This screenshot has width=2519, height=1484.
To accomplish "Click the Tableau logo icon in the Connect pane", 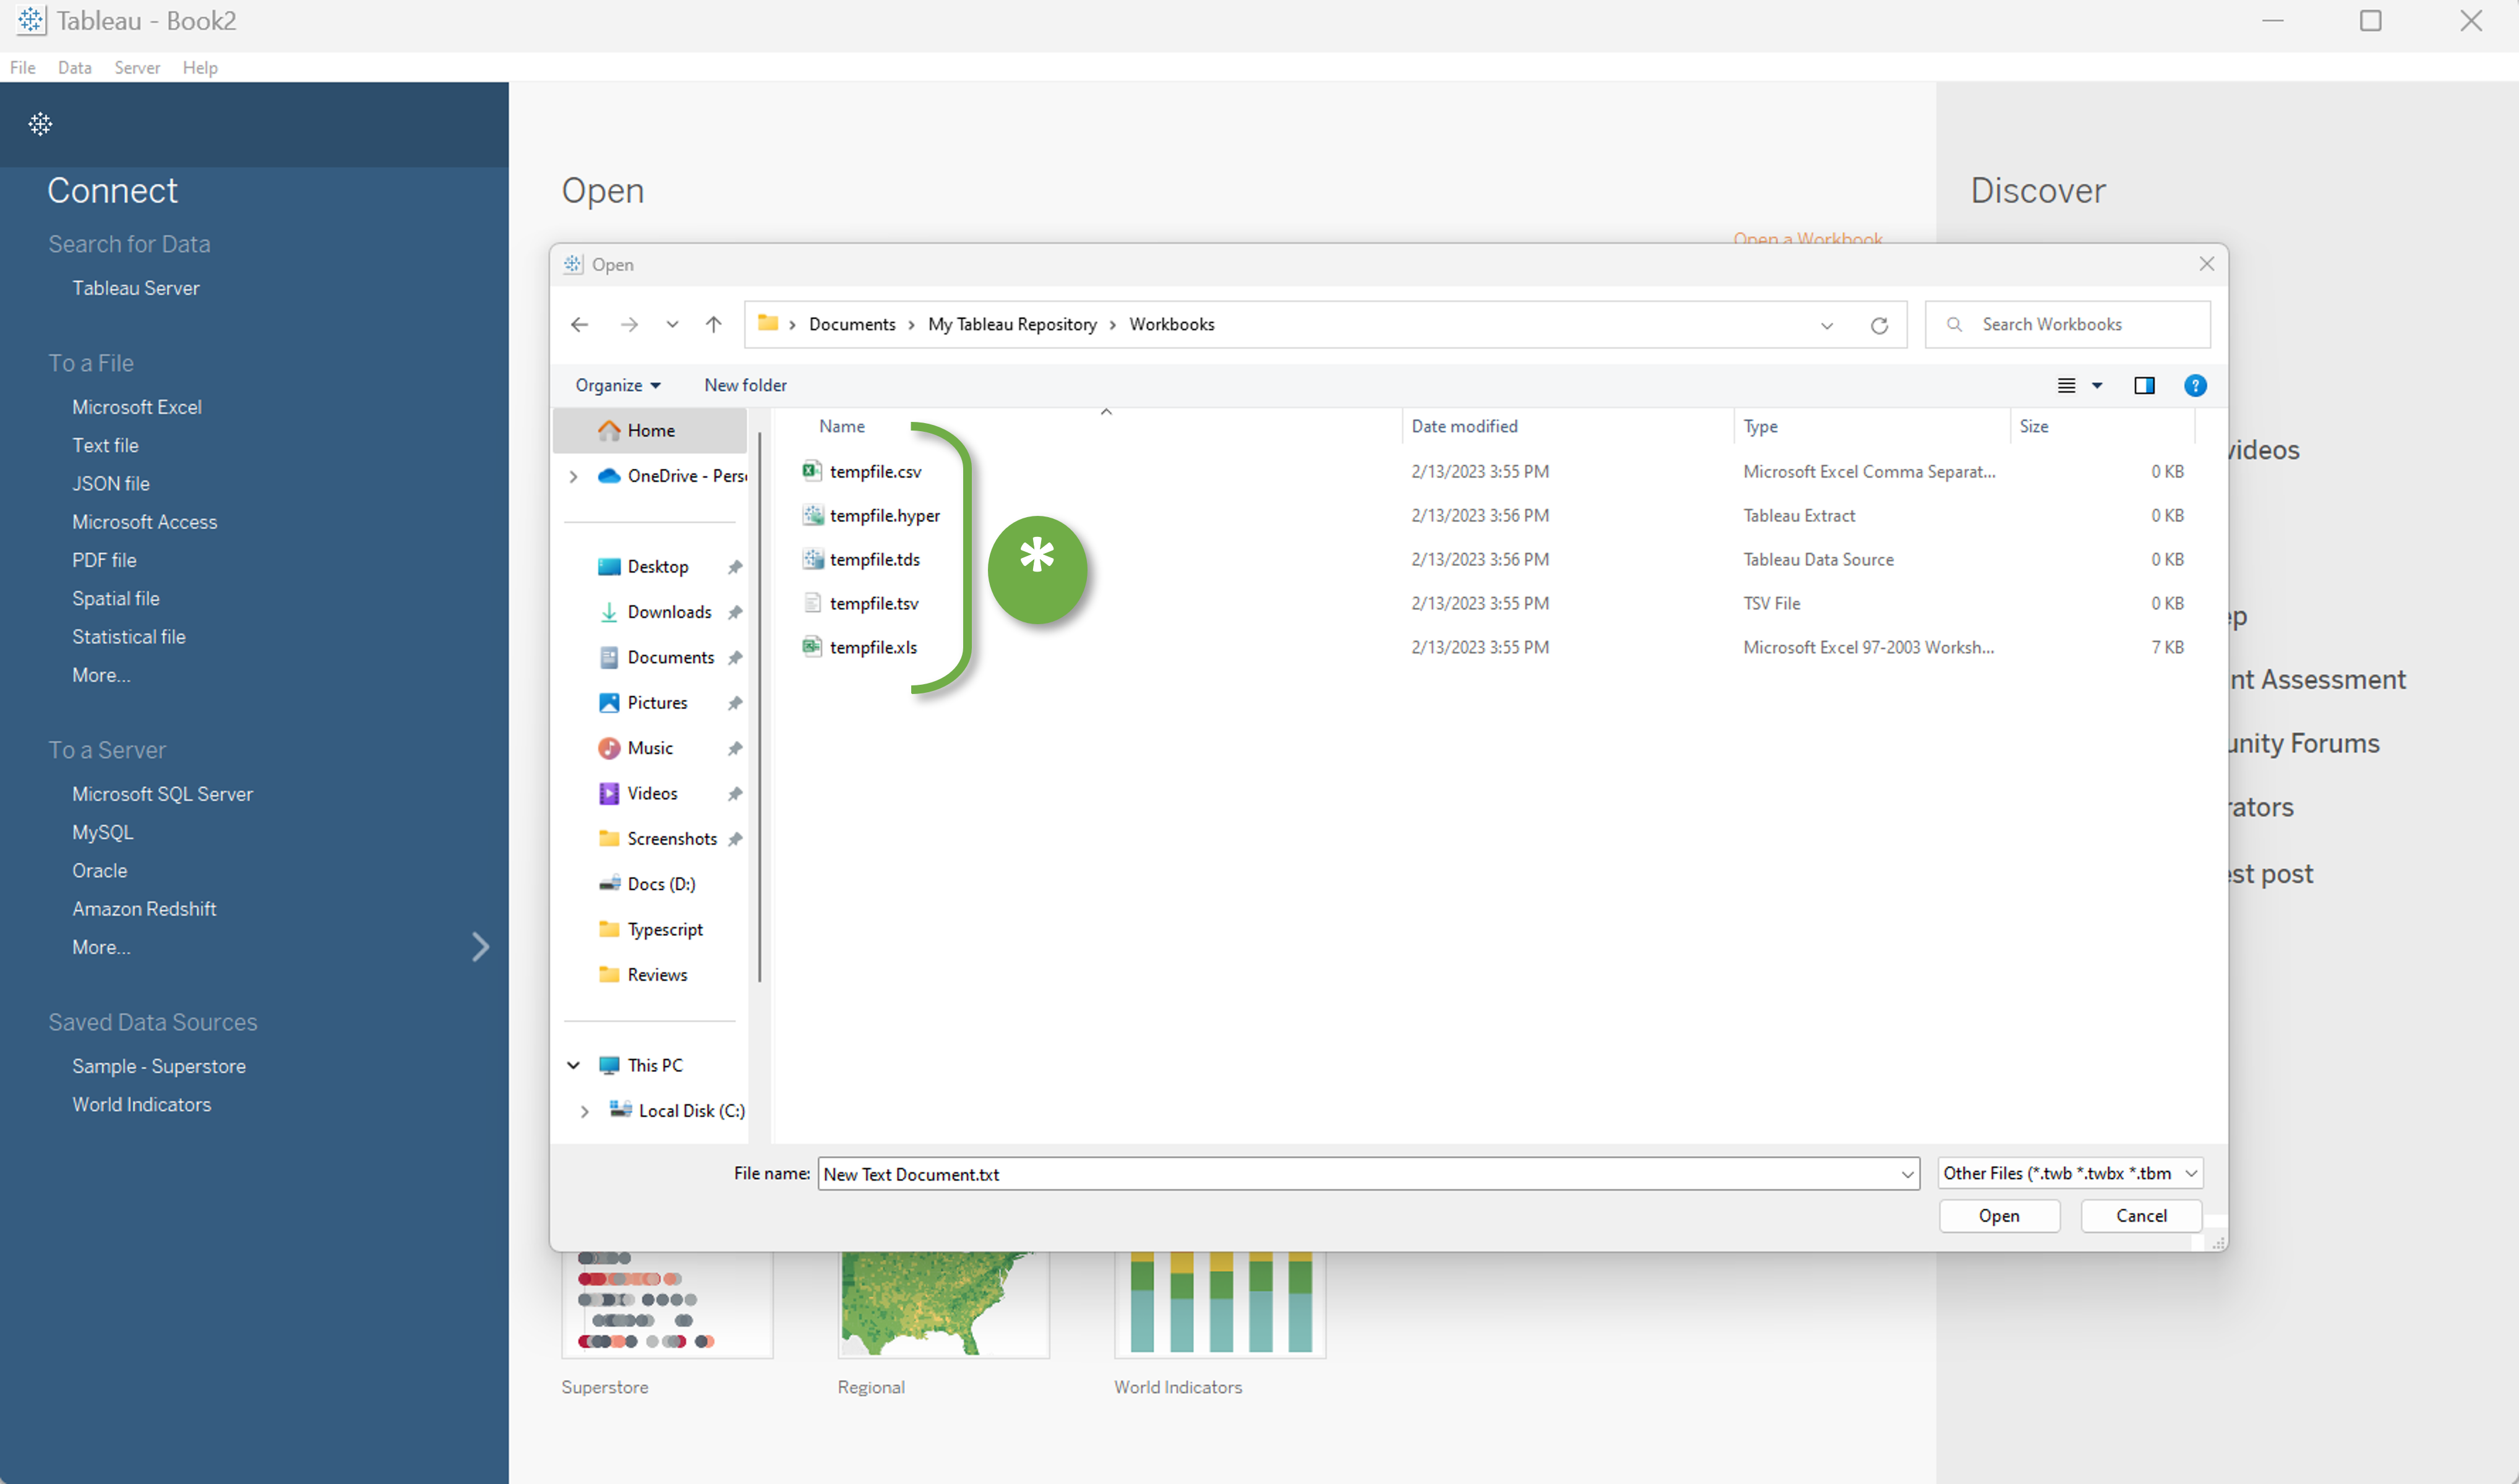I will point(40,124).
